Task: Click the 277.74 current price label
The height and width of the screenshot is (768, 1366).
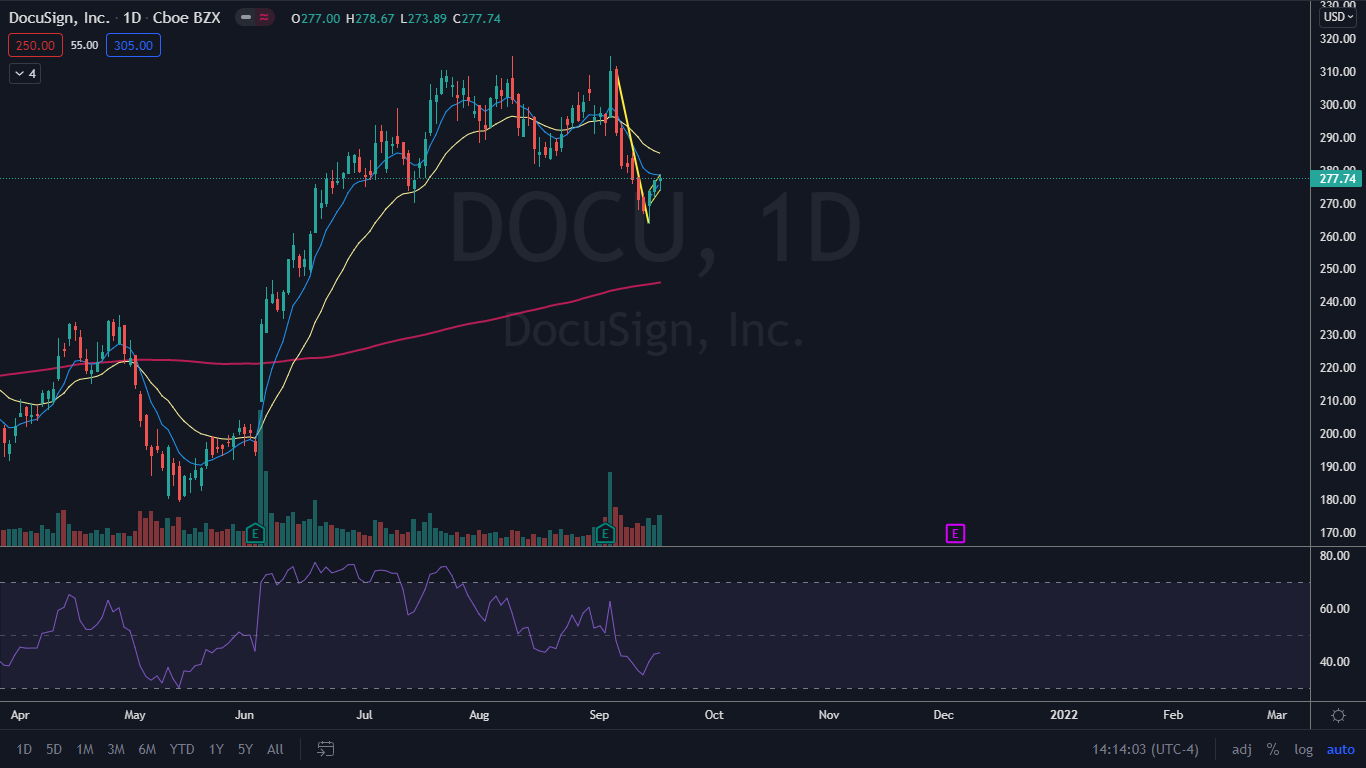Action: 1337,179
